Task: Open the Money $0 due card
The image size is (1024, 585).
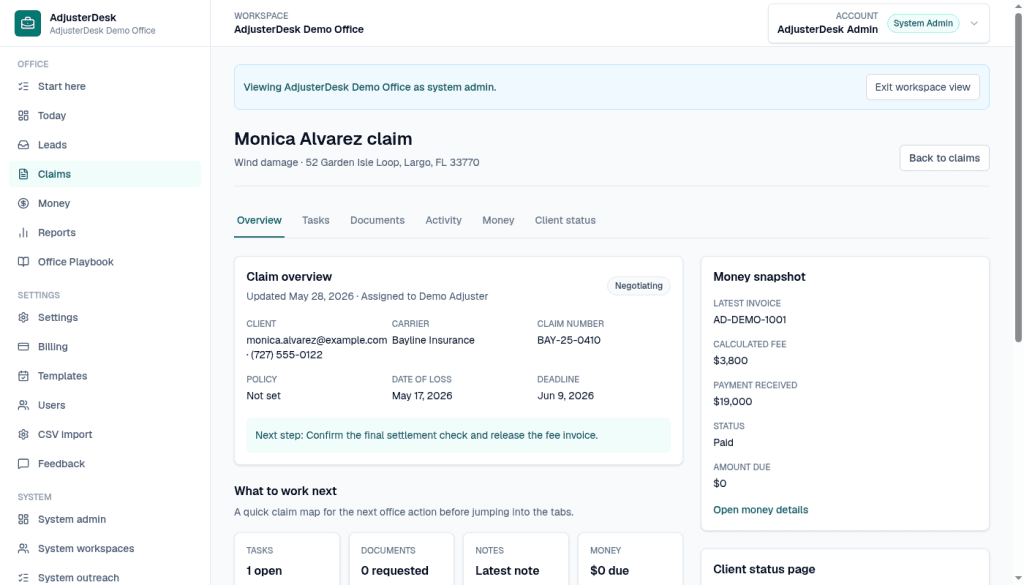Action: 630,560
